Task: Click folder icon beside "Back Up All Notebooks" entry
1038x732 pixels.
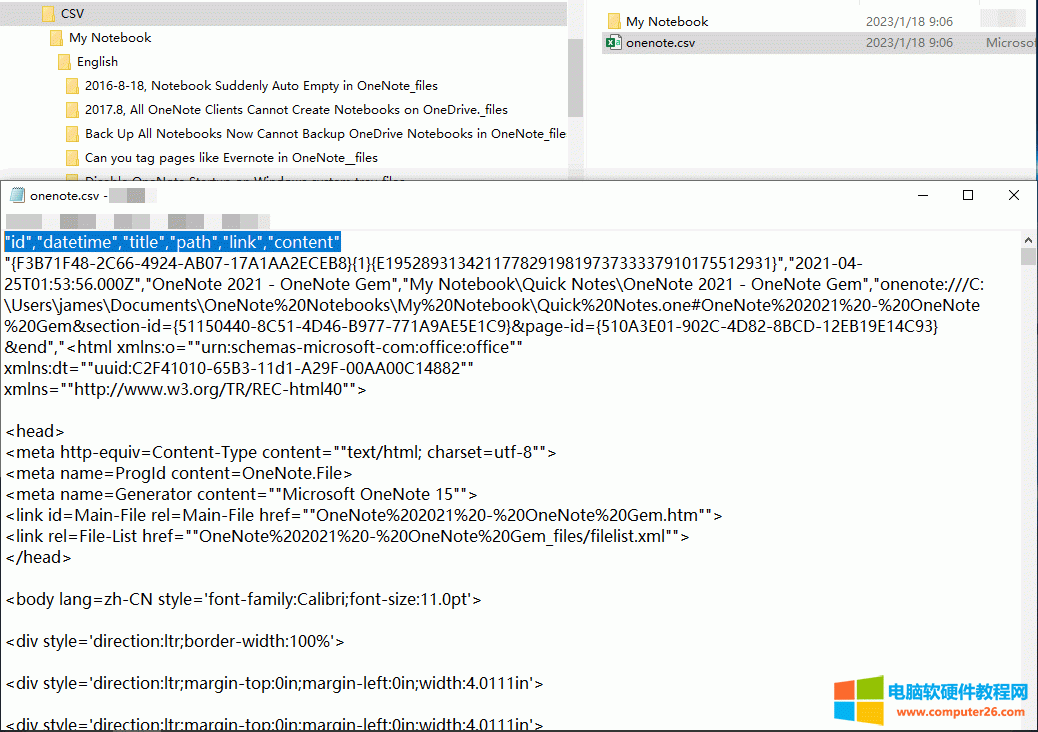Action: click(73, 133)
